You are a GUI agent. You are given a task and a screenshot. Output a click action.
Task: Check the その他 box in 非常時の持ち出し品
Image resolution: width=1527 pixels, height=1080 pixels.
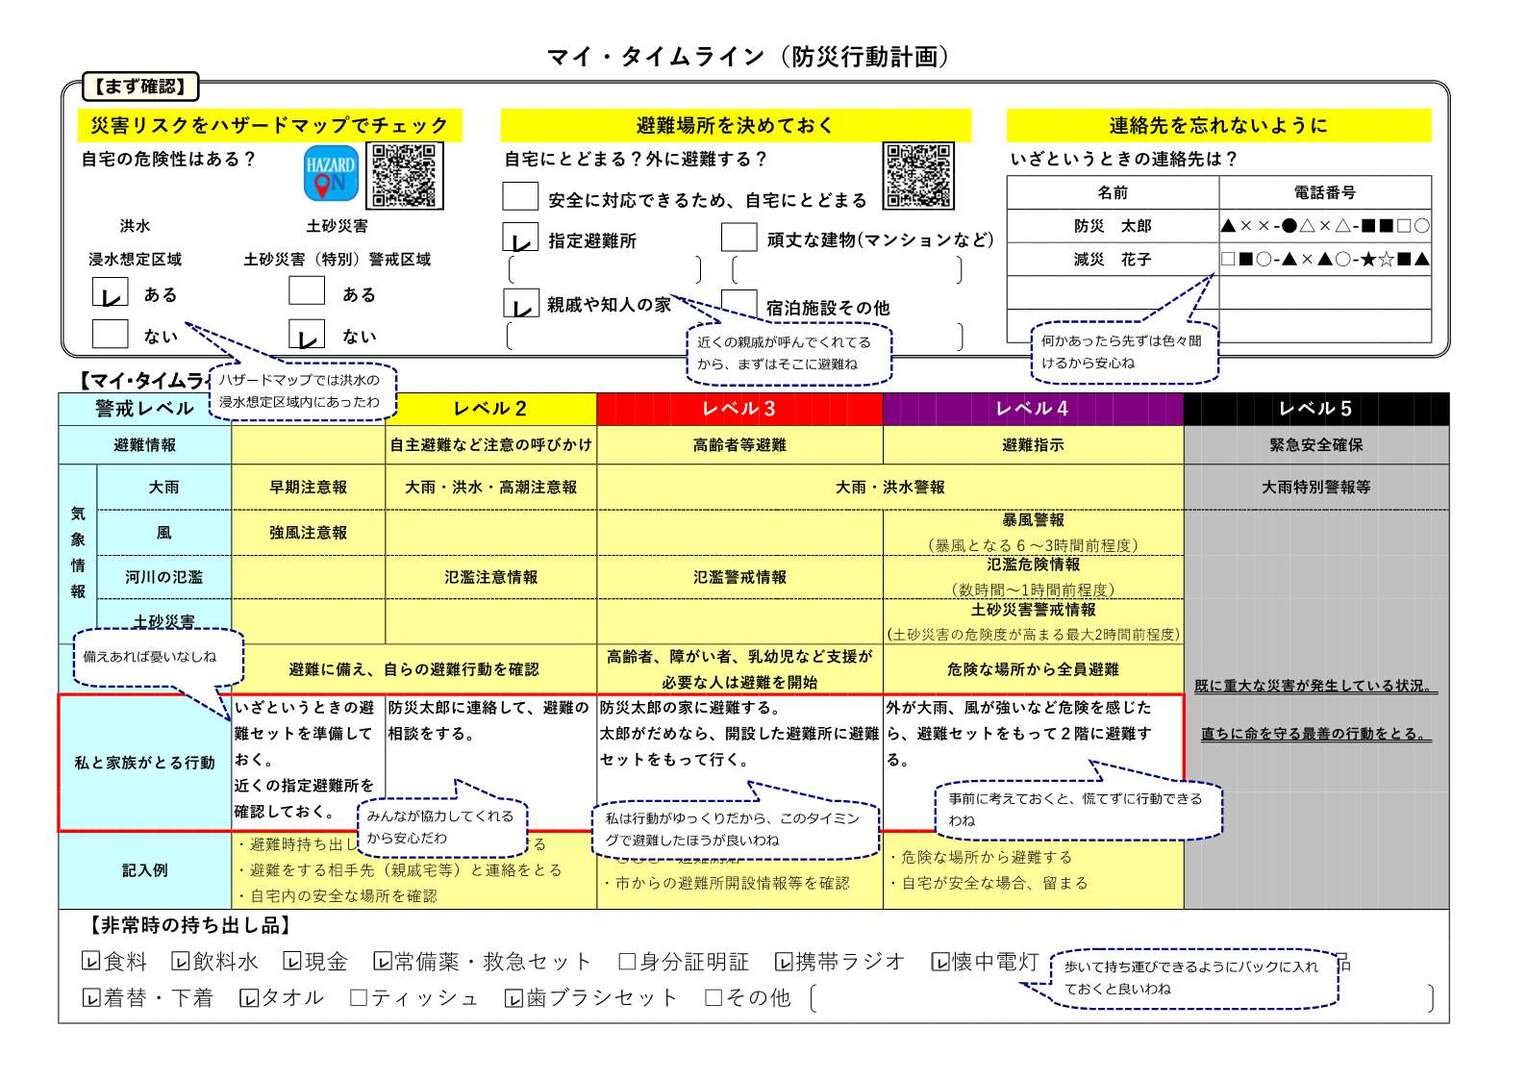click(714, 998)
